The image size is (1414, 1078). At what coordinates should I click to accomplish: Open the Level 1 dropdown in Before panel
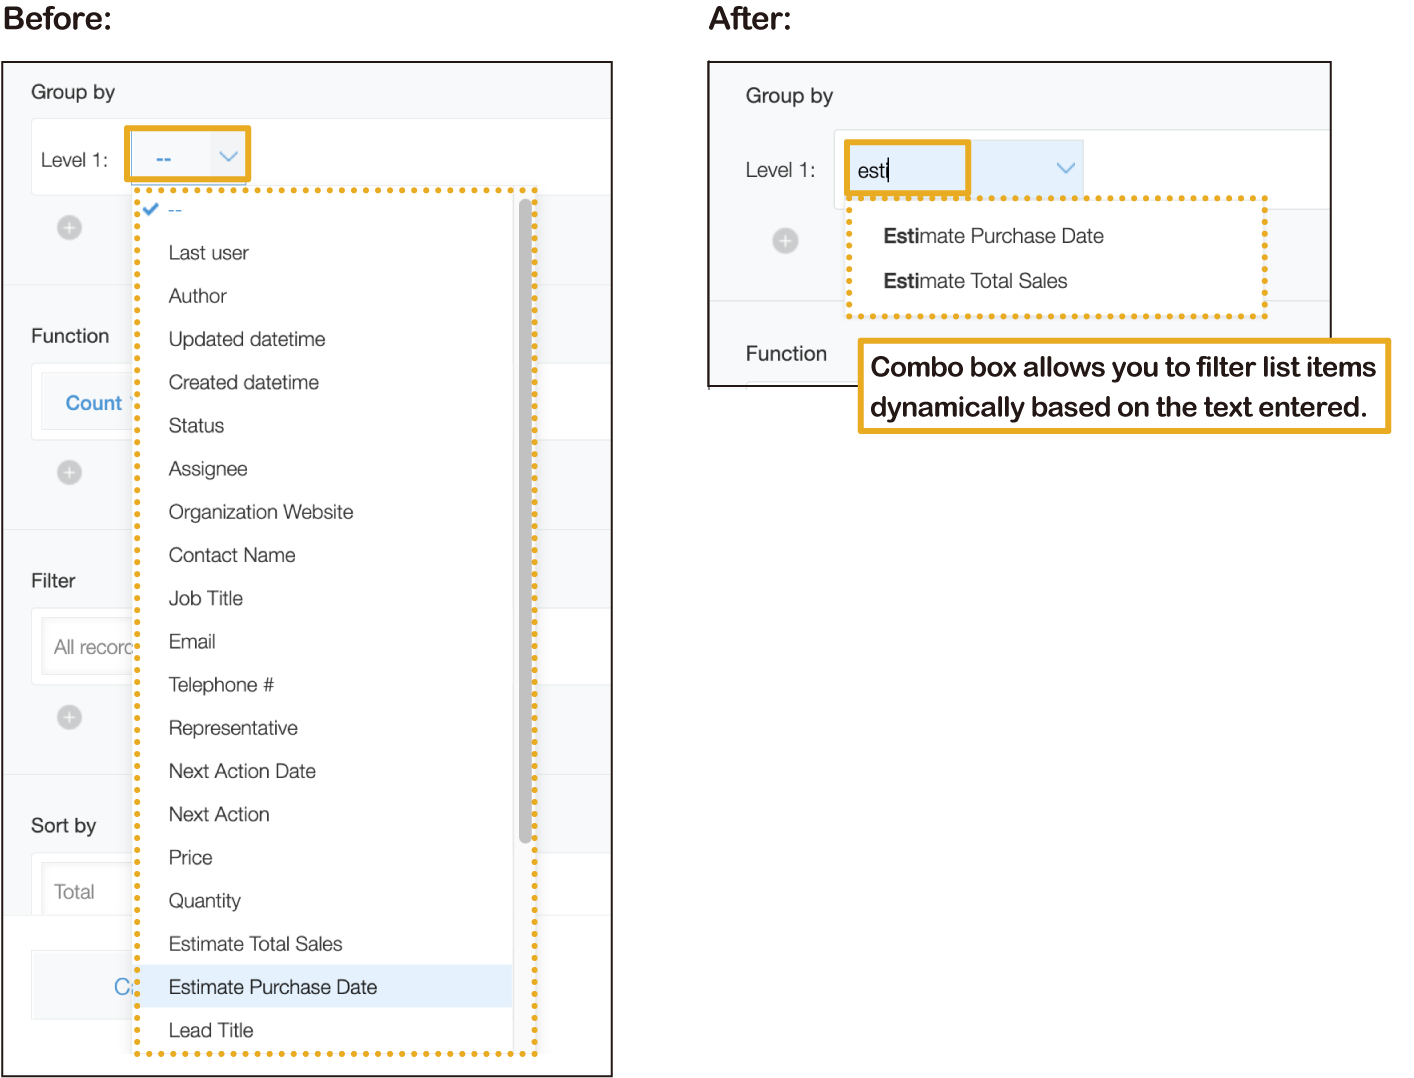(x=187, y=157)
